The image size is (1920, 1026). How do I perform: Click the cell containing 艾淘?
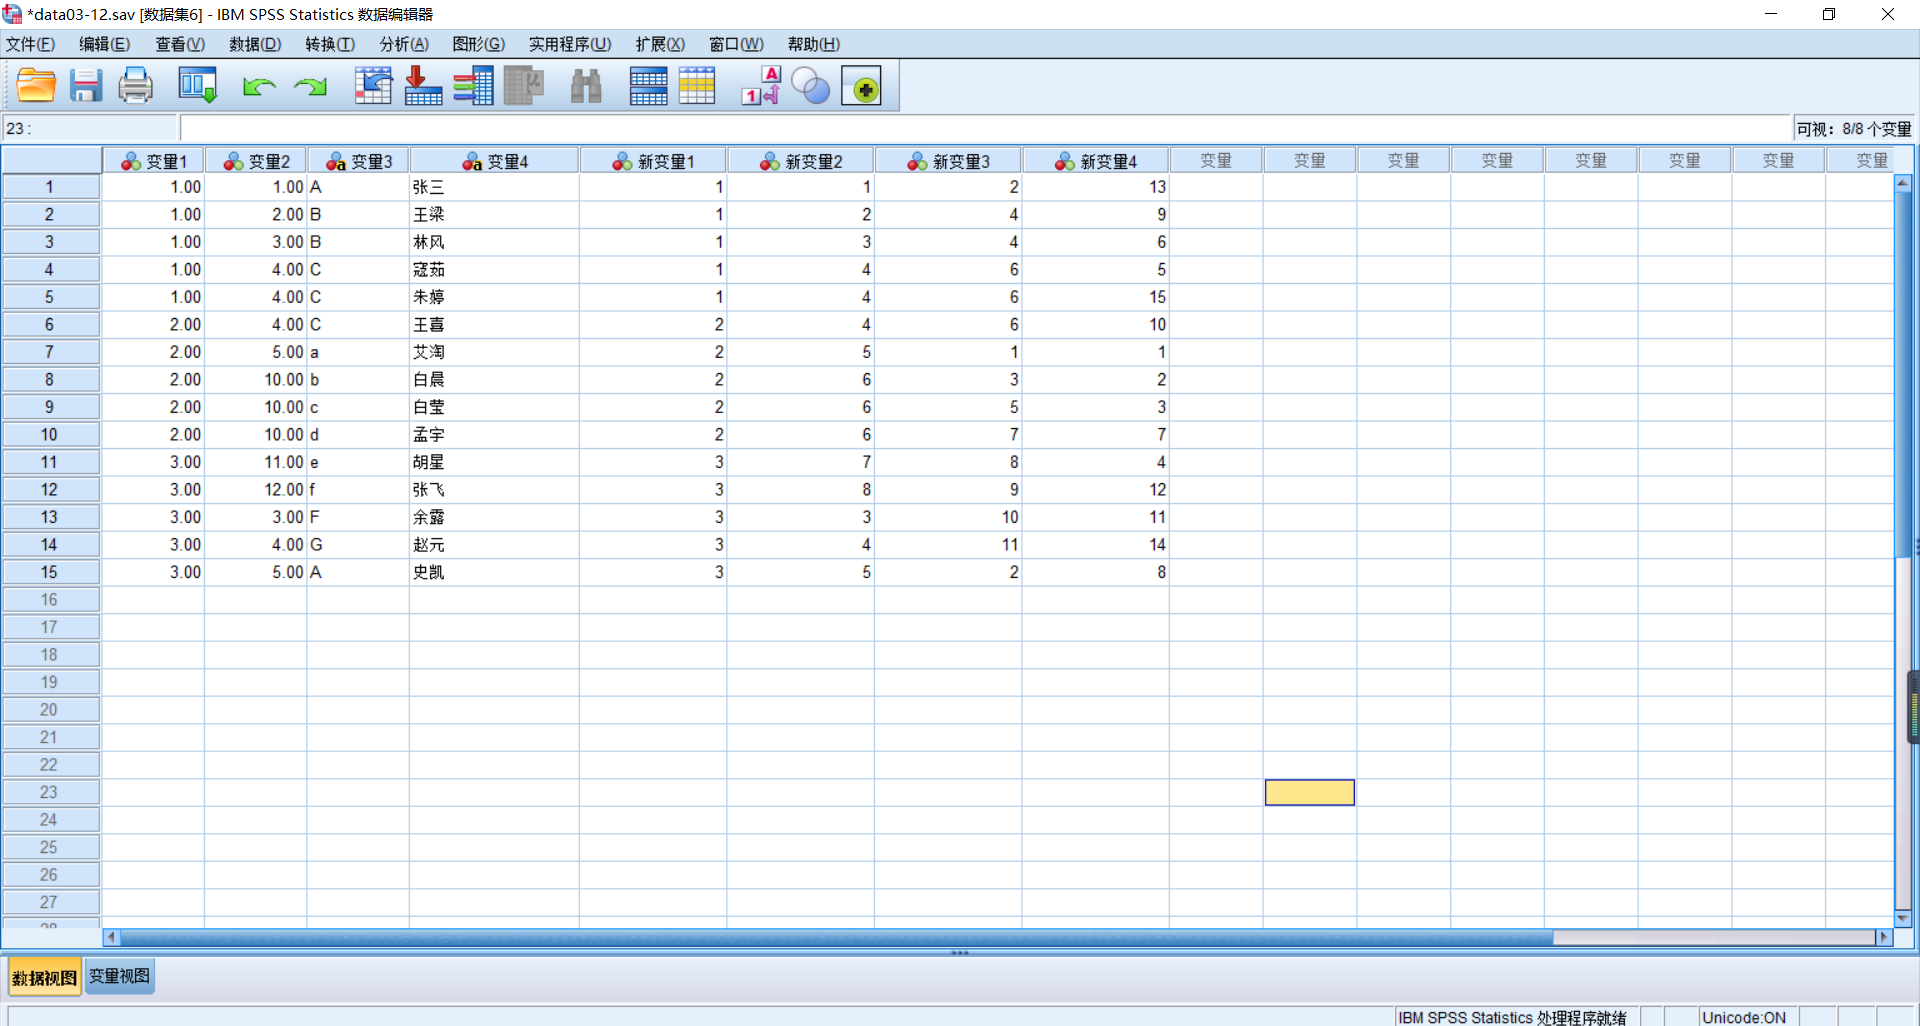click(x=494, y=352)
